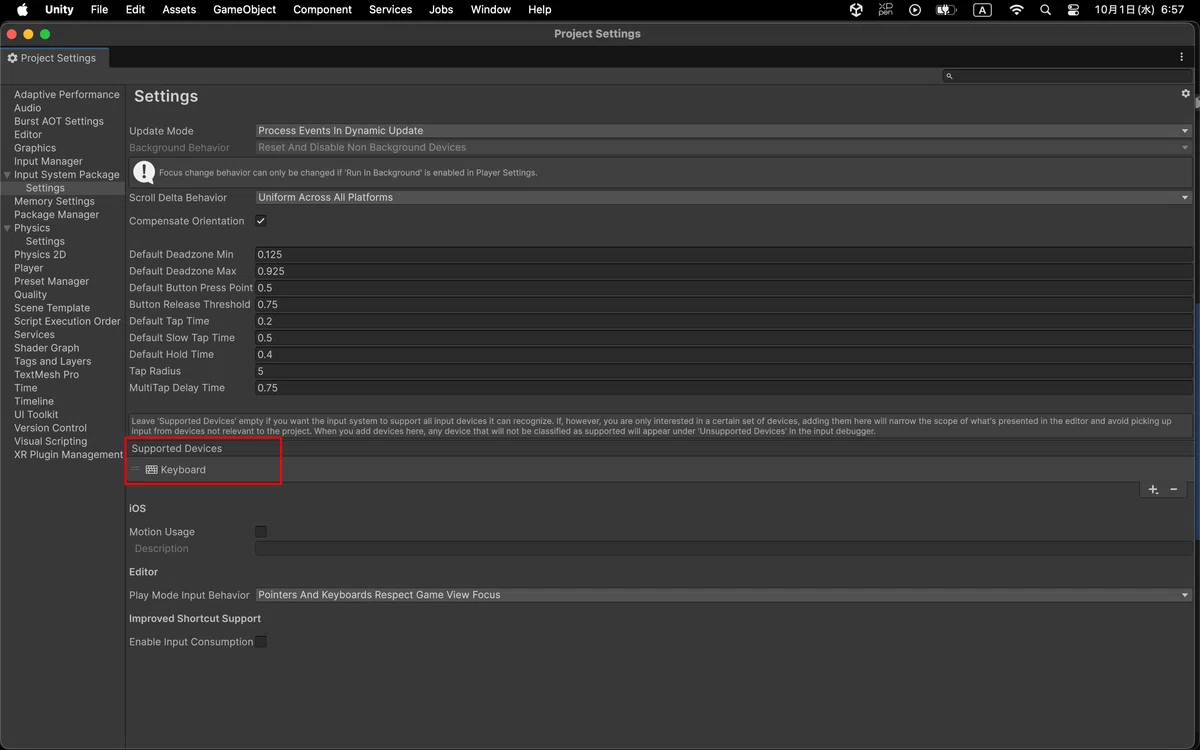Open the input source 'A' indicator

[x=983, y=10]
